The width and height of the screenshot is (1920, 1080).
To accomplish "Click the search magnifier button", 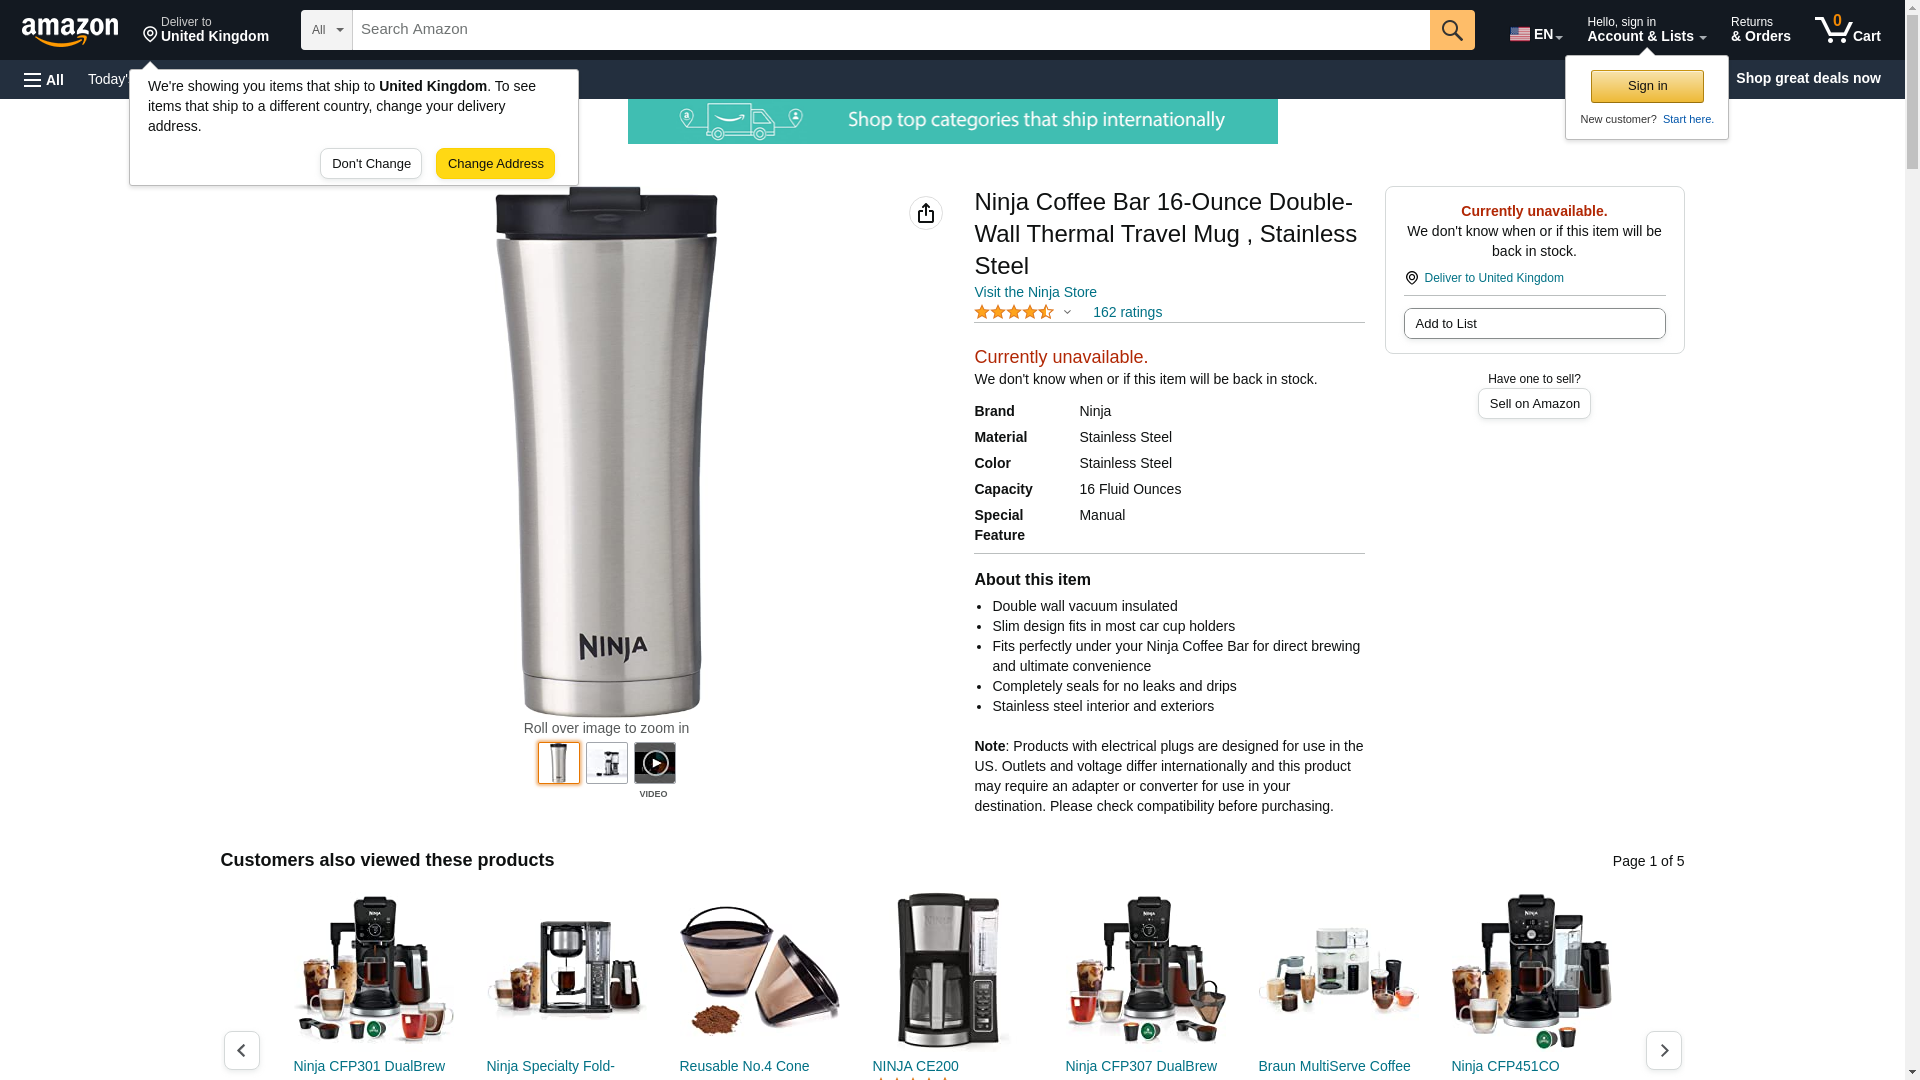I will 1452,30.
